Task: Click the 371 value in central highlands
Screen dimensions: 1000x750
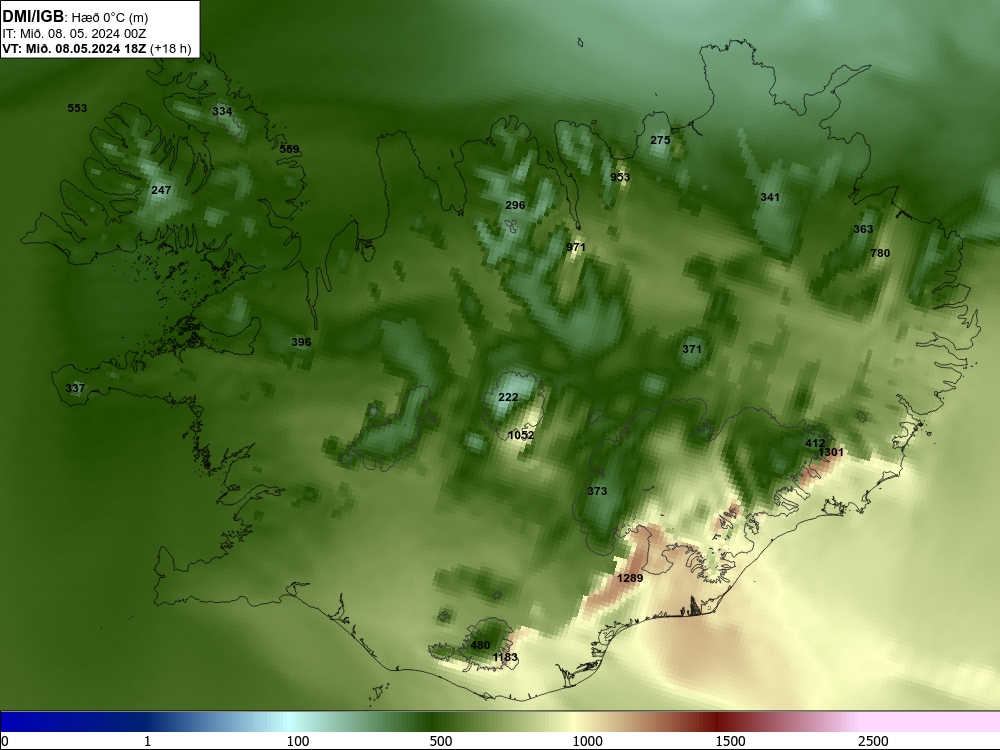Action: 692,349
